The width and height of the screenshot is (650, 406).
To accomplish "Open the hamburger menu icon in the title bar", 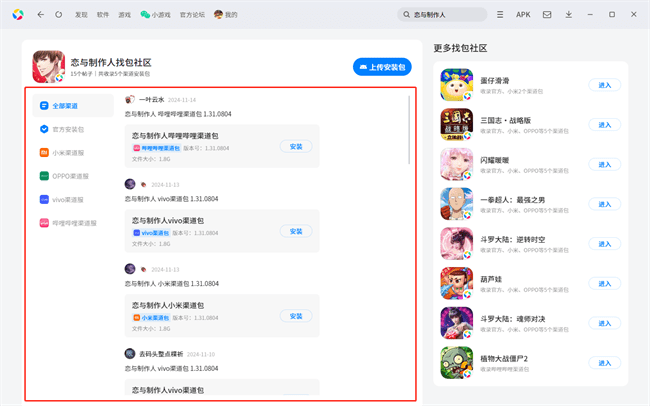I will (500, 15).
